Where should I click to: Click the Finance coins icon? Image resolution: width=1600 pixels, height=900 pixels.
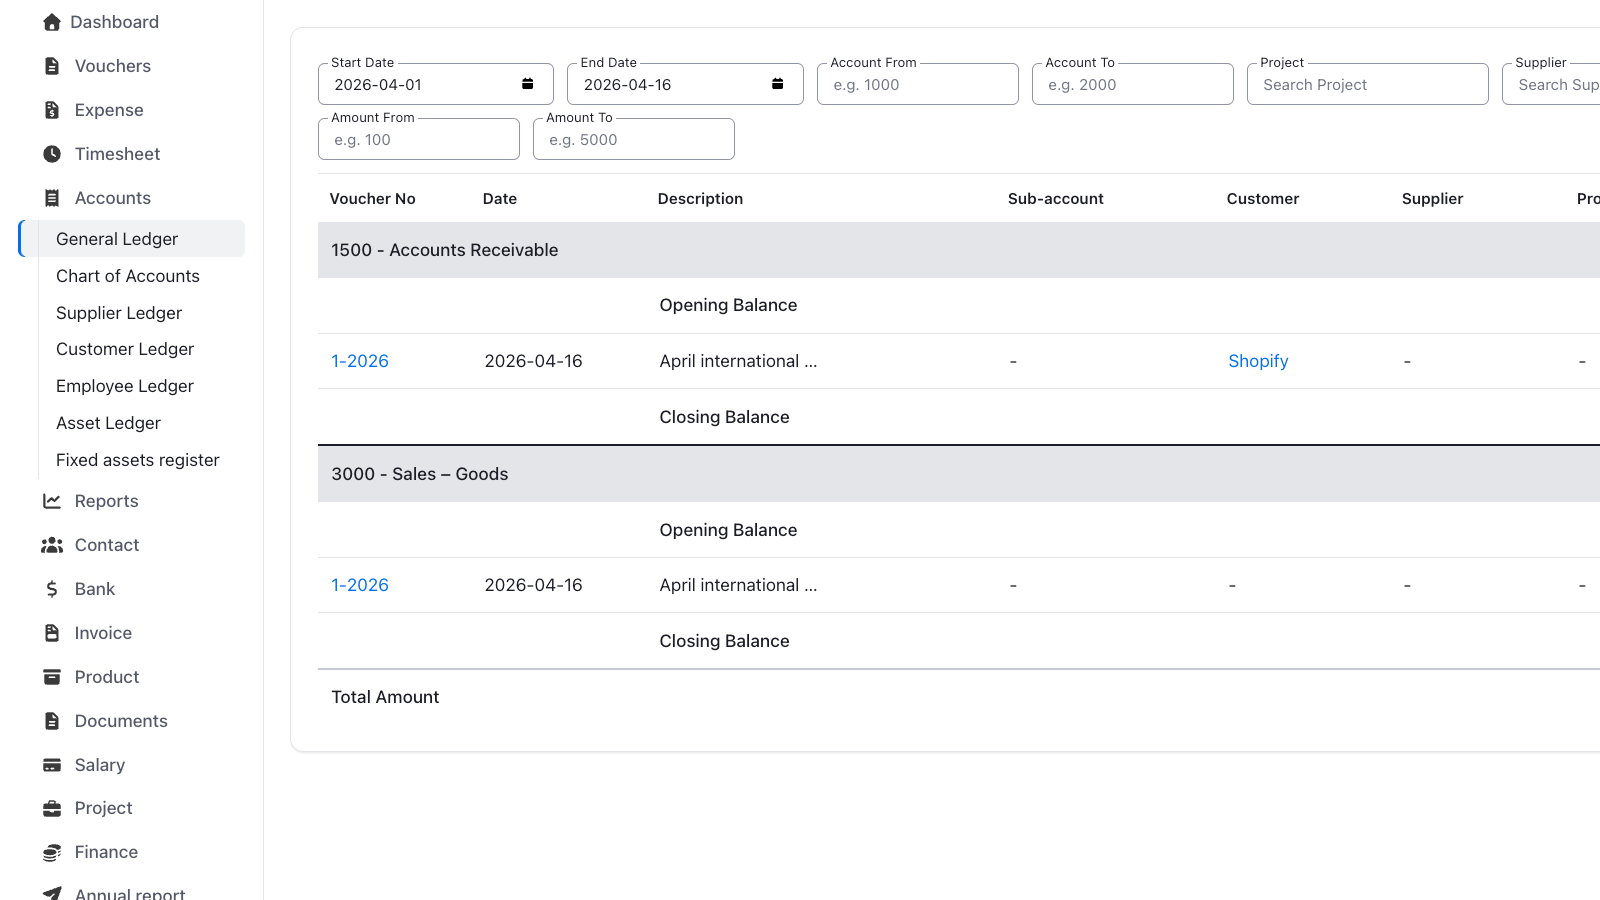tap(52, 852)
